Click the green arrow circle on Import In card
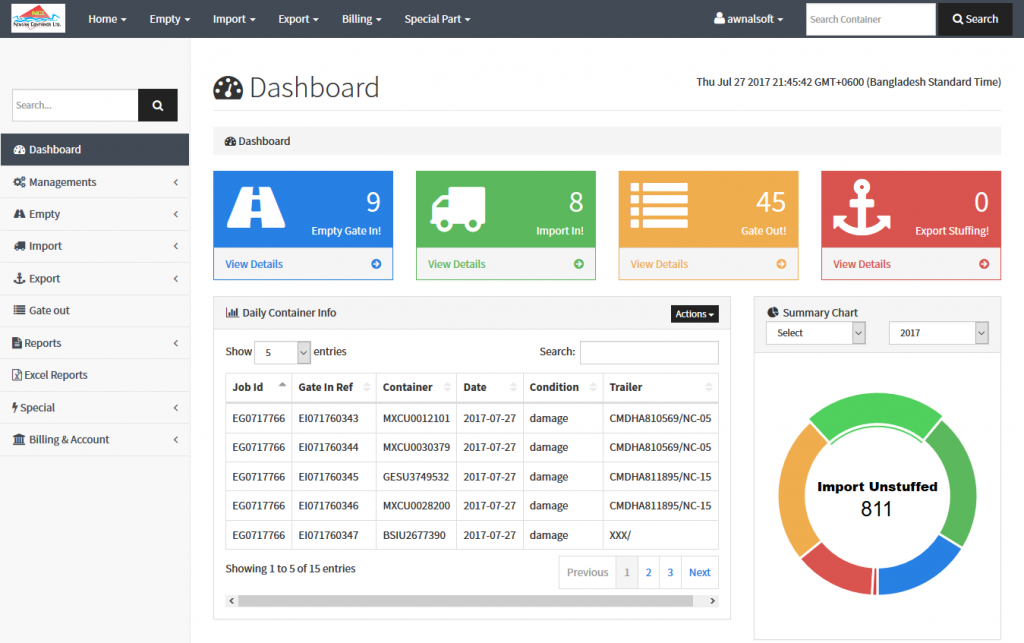 (579, 264)
